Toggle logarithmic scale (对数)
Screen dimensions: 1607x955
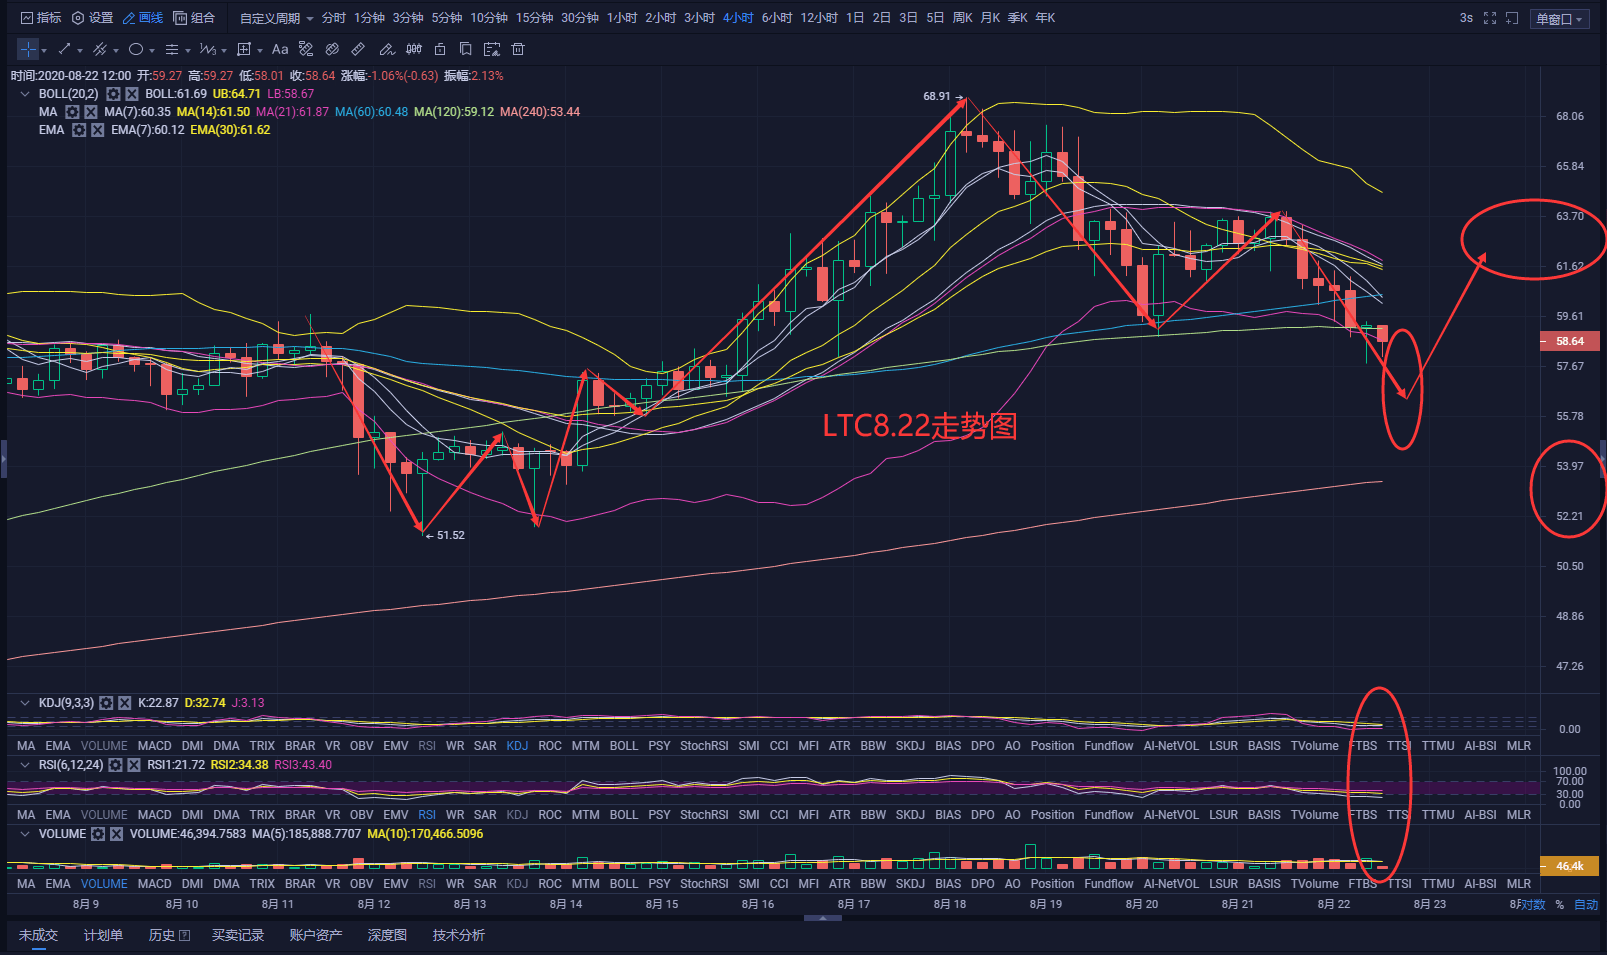[1532, 904]
